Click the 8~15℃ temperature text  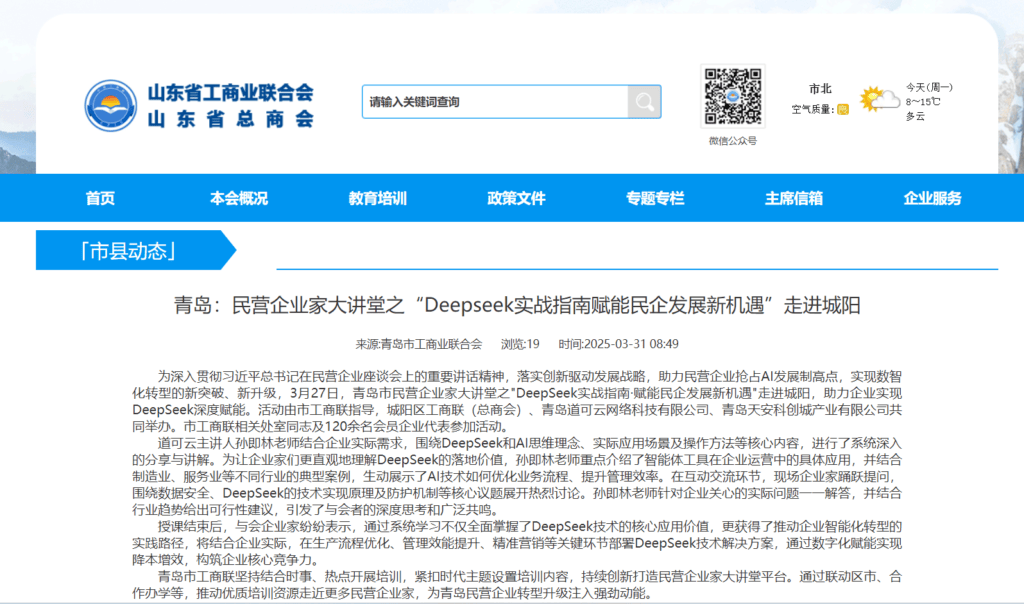click(x=923, y=102)
